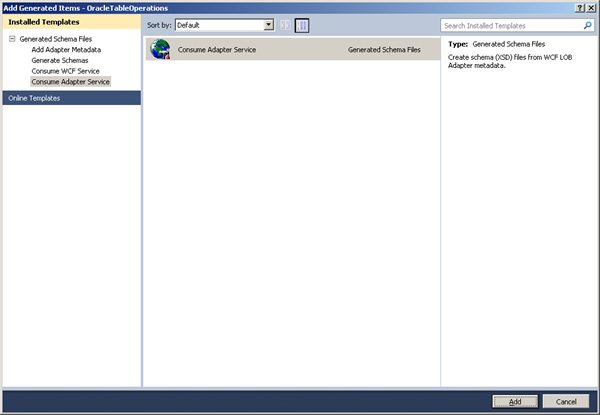Collapse the Generated Schema Files node

12,39
